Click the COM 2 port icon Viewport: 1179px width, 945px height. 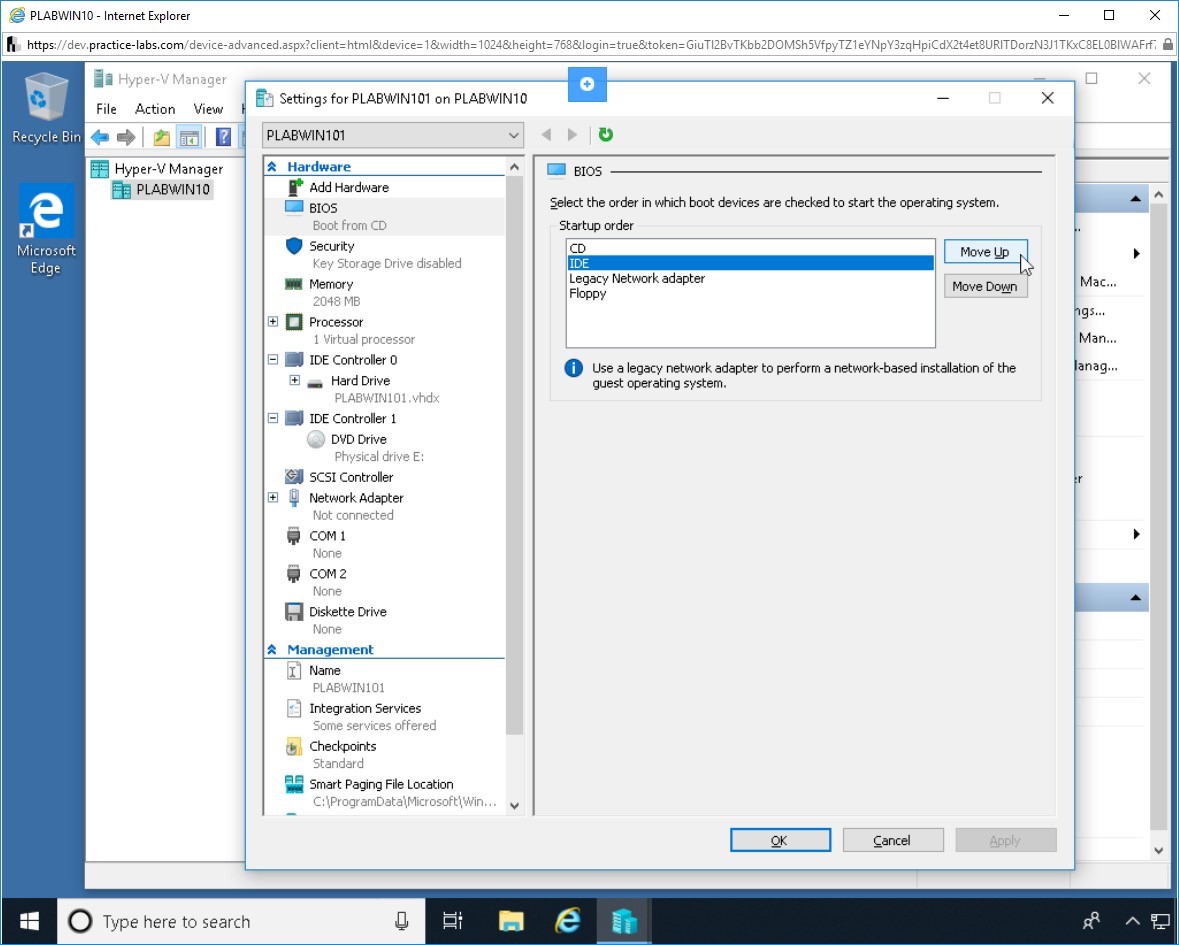point(294,574)
